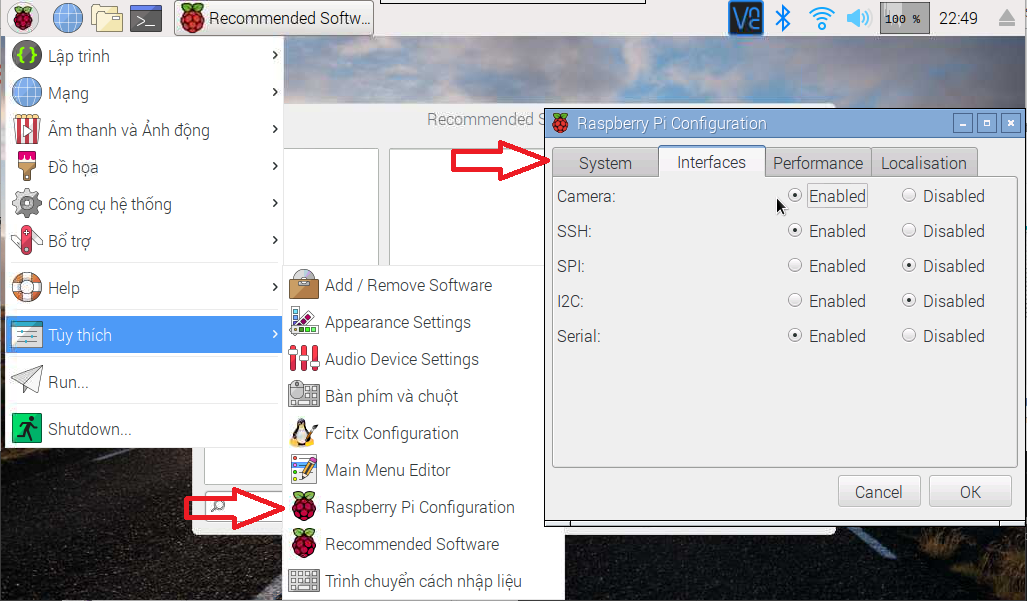Switch to the System tab
The width and height of the screenshot is (1027, 601).
point(605,162)
